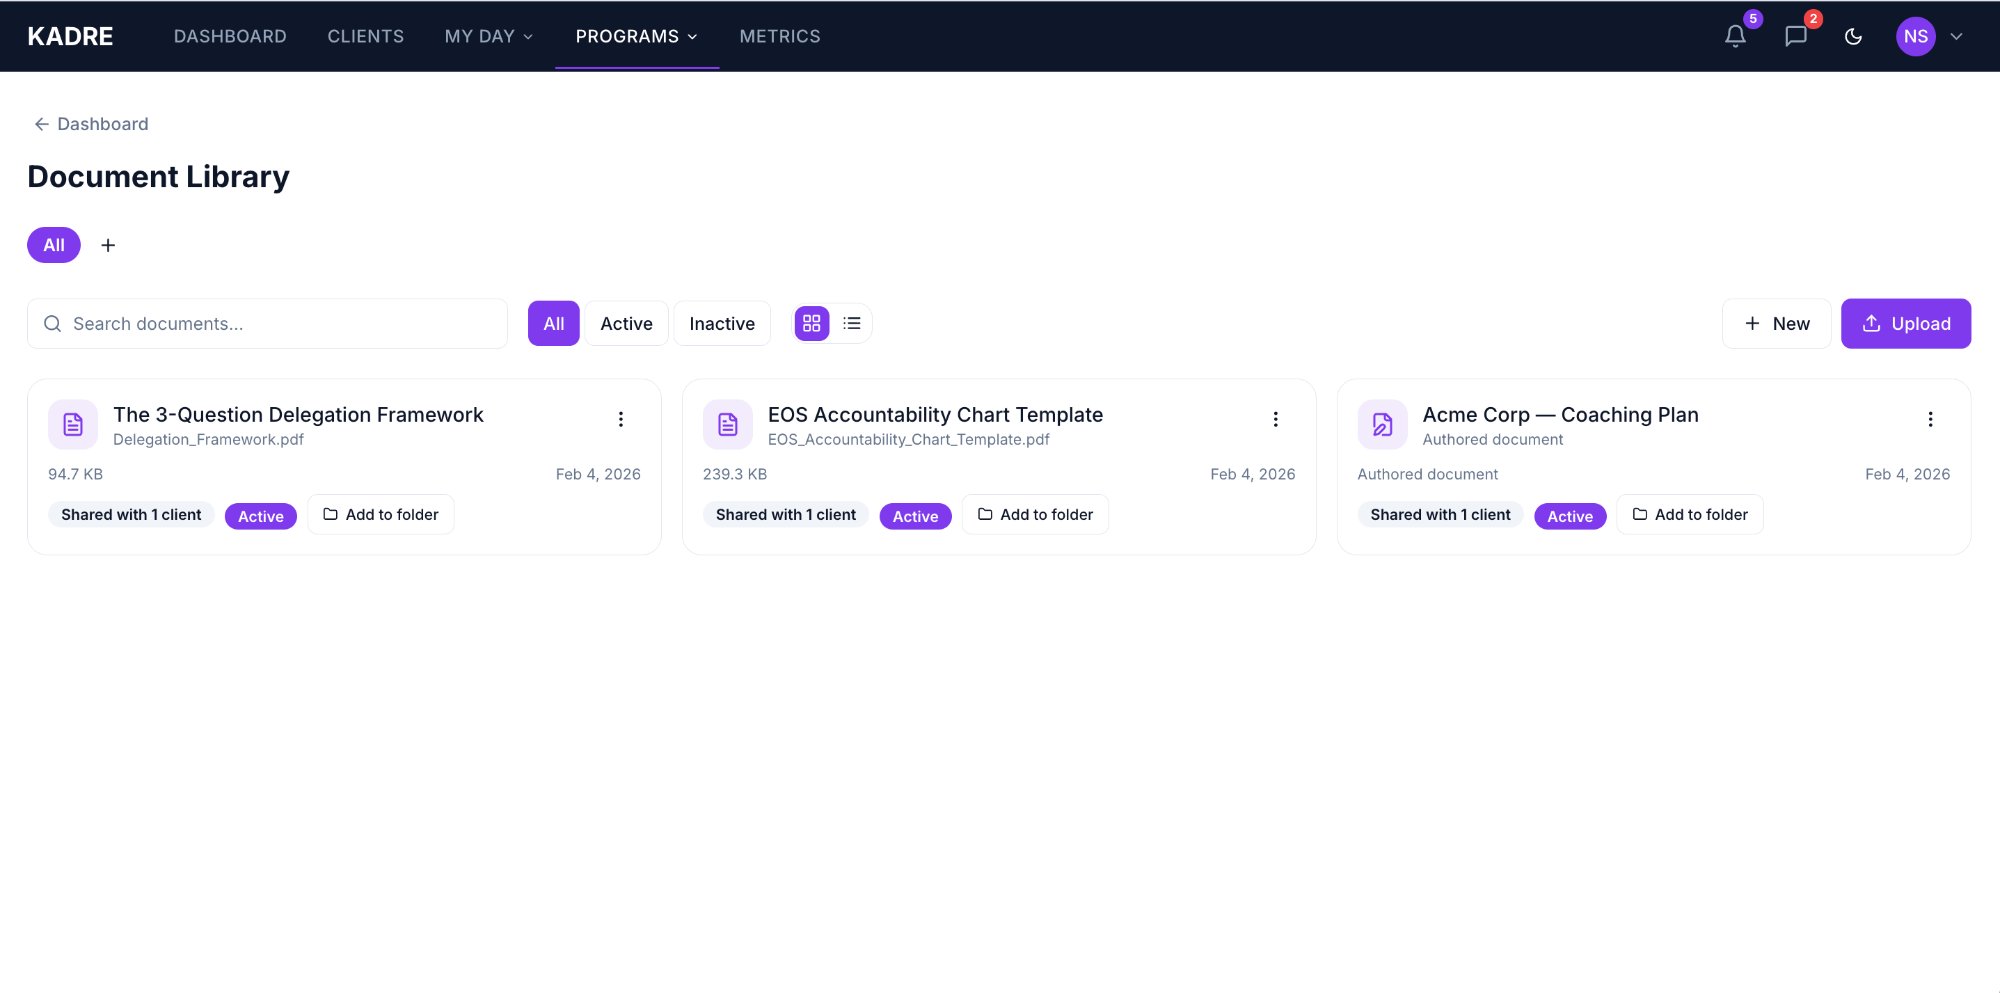Open options menu for Delegation Framework card
The image size is (2000, 993).
620,419
